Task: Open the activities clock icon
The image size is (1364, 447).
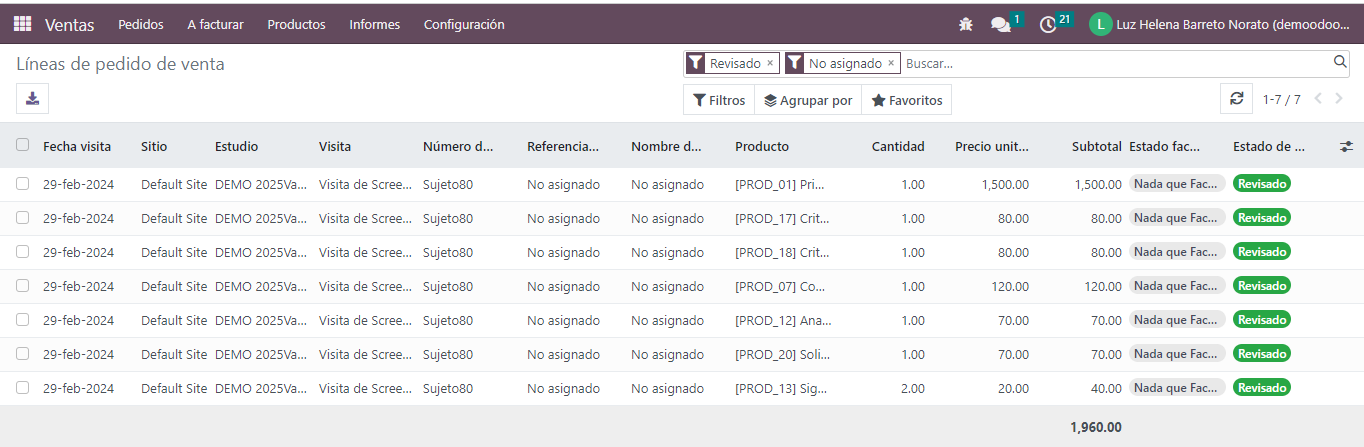Action: [x=1048, y=24]
